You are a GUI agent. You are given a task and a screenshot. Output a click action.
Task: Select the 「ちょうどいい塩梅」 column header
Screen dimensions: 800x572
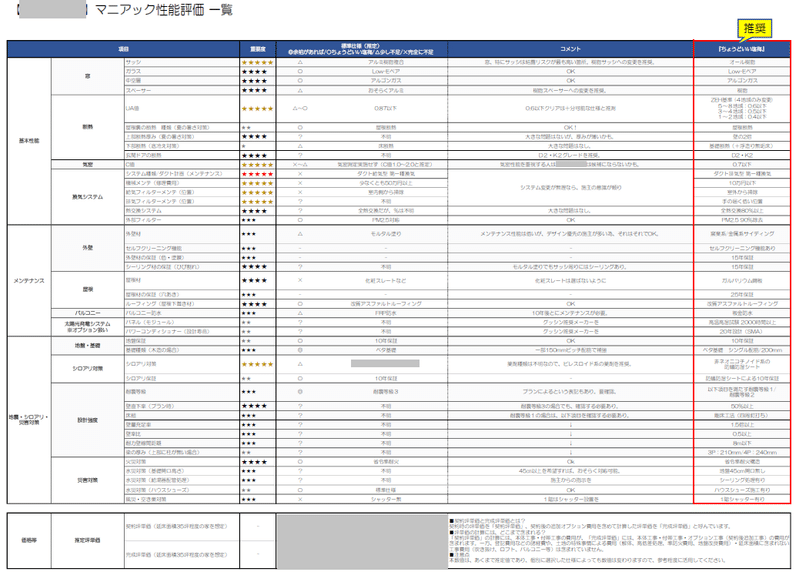click(x=742, y=49)
